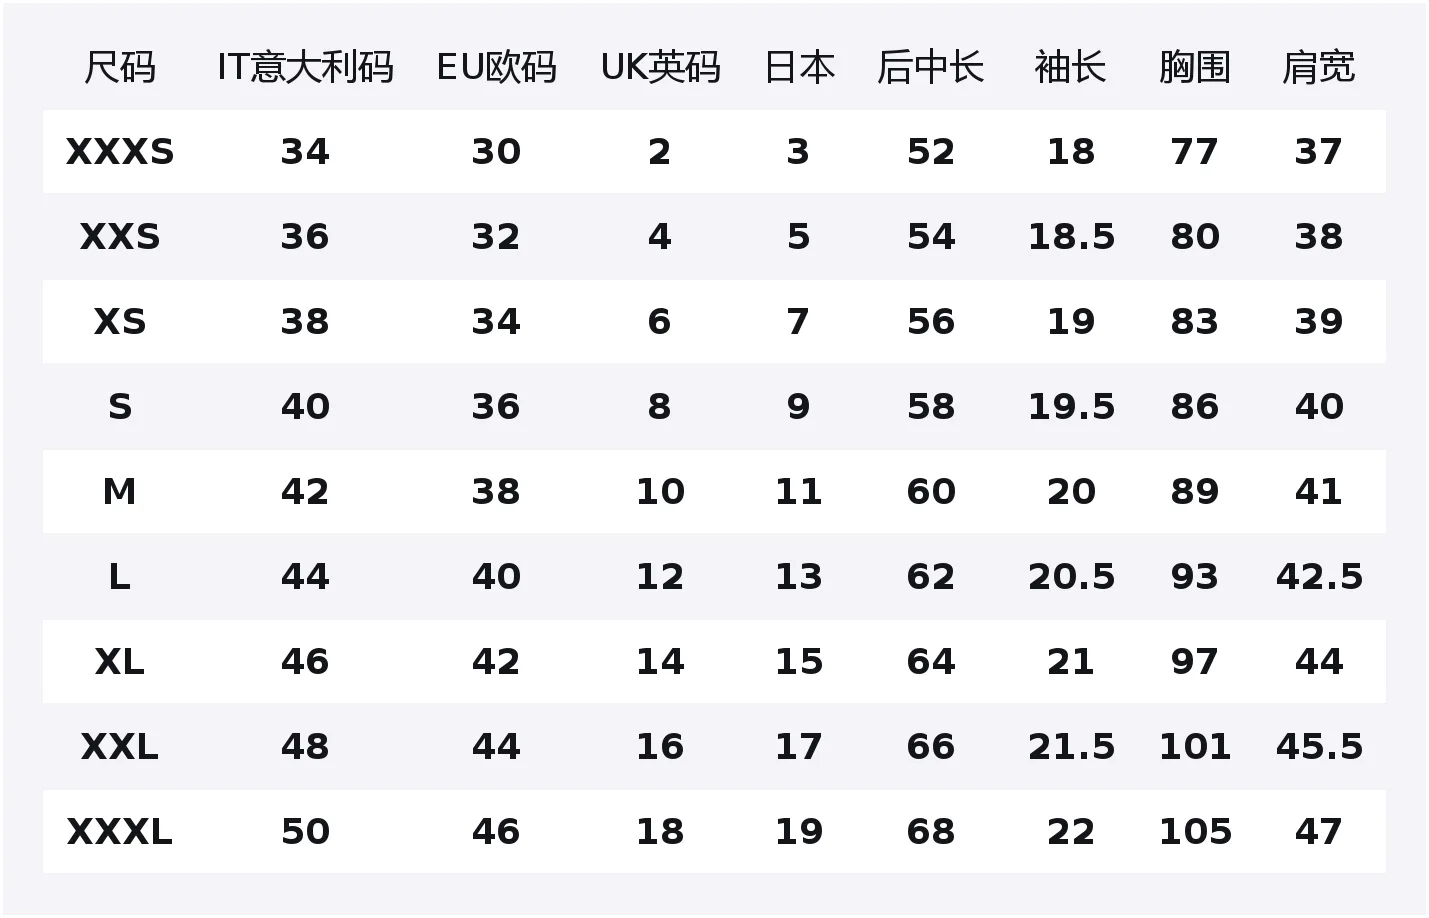
Task: Select the M size row label
Action: [x=120, y=492]
